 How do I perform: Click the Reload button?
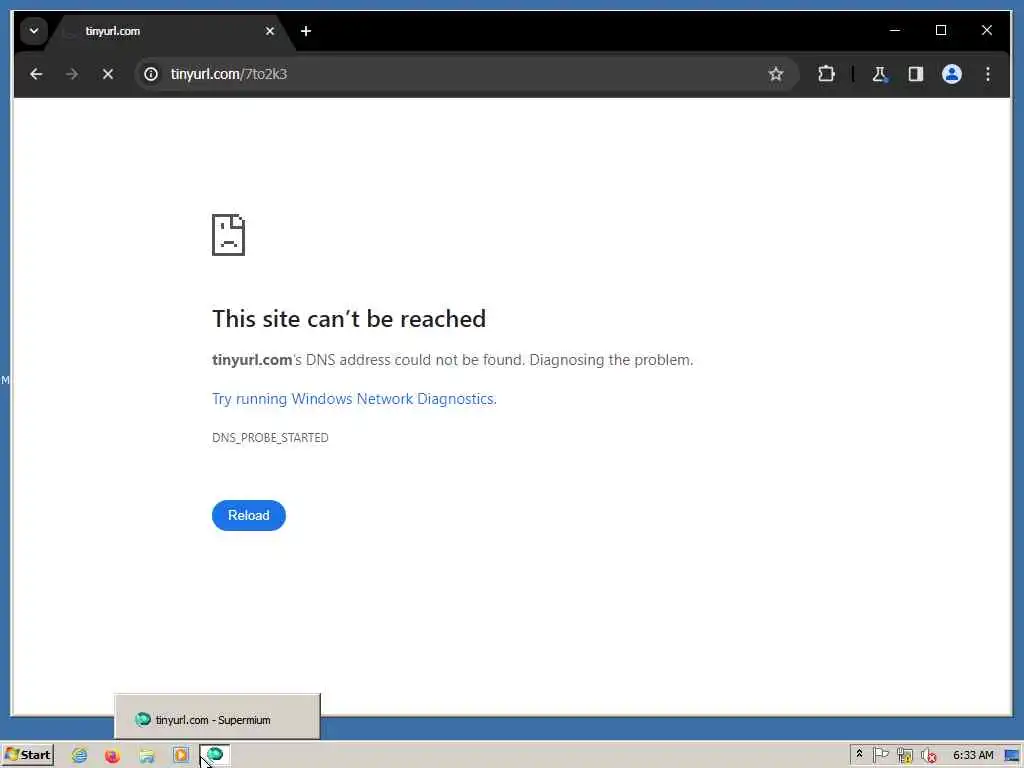coord(249,515)
